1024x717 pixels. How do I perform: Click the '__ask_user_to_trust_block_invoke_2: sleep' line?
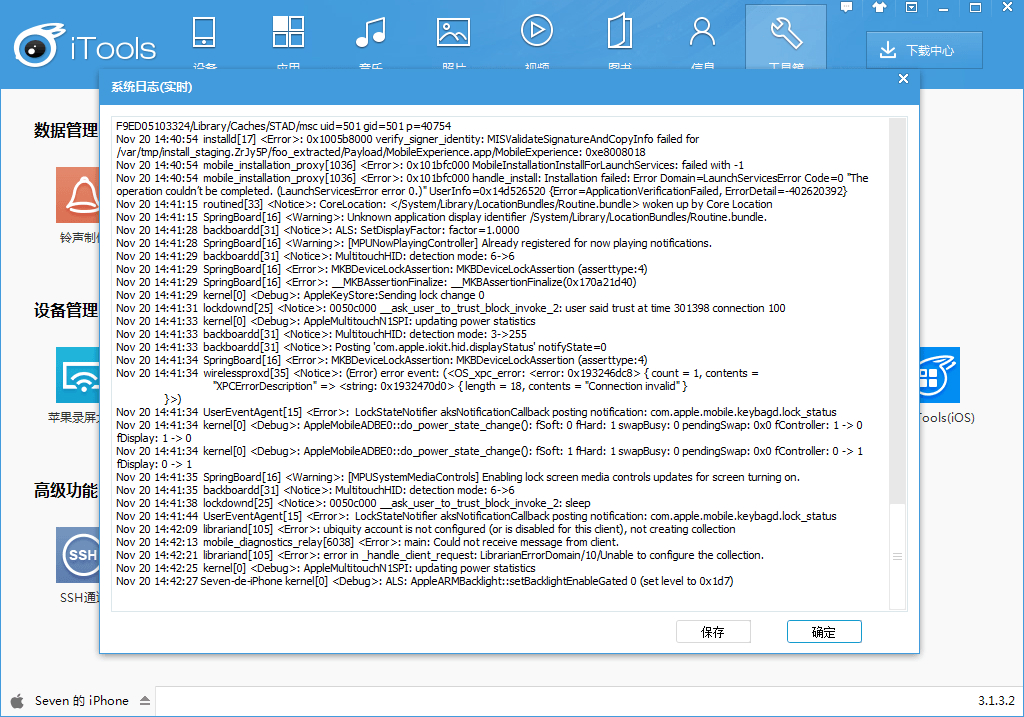click(x=353, y=503)
